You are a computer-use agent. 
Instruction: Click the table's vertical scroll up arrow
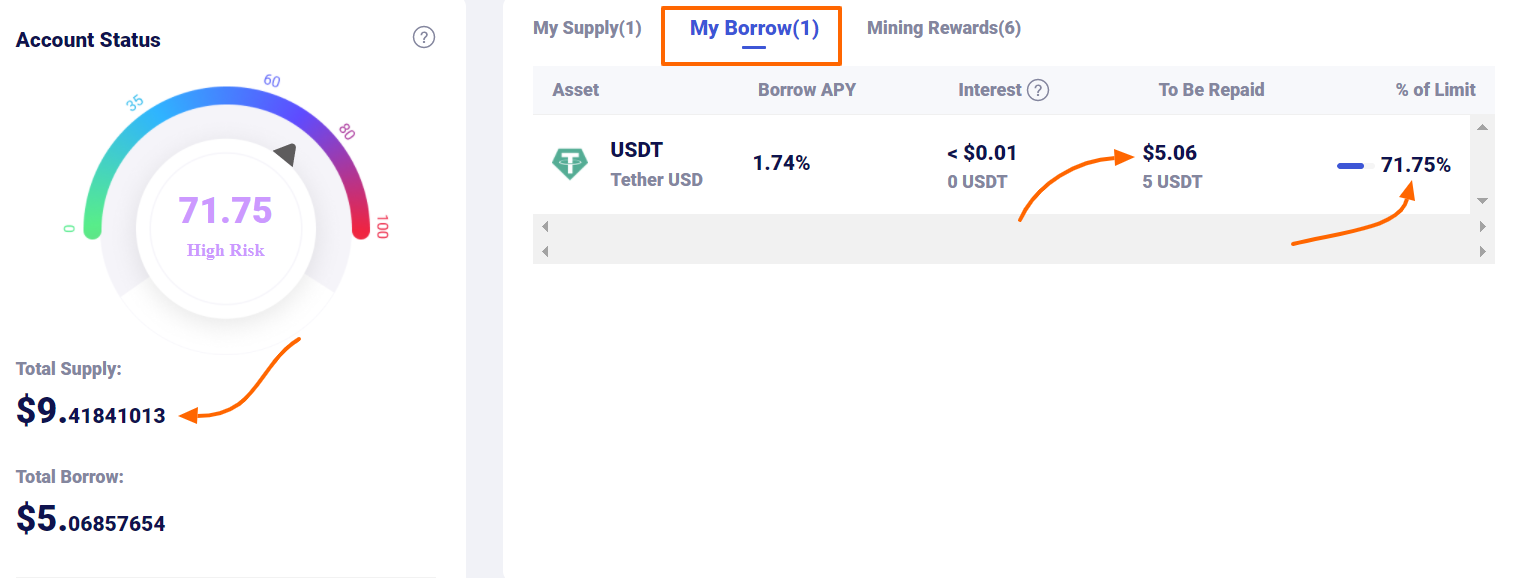1482,127
